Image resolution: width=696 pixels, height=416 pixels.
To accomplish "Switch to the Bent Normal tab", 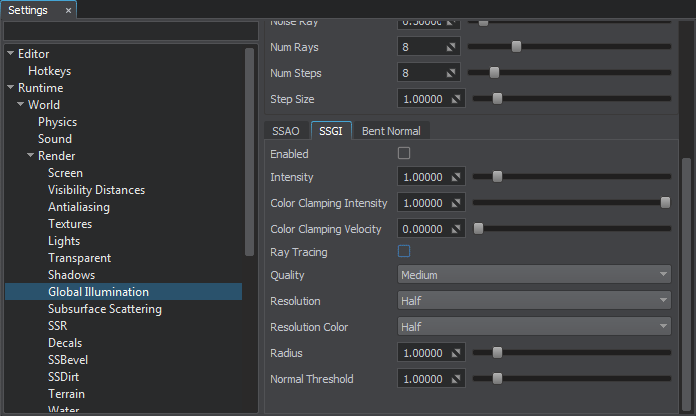I will coord(391,131).
